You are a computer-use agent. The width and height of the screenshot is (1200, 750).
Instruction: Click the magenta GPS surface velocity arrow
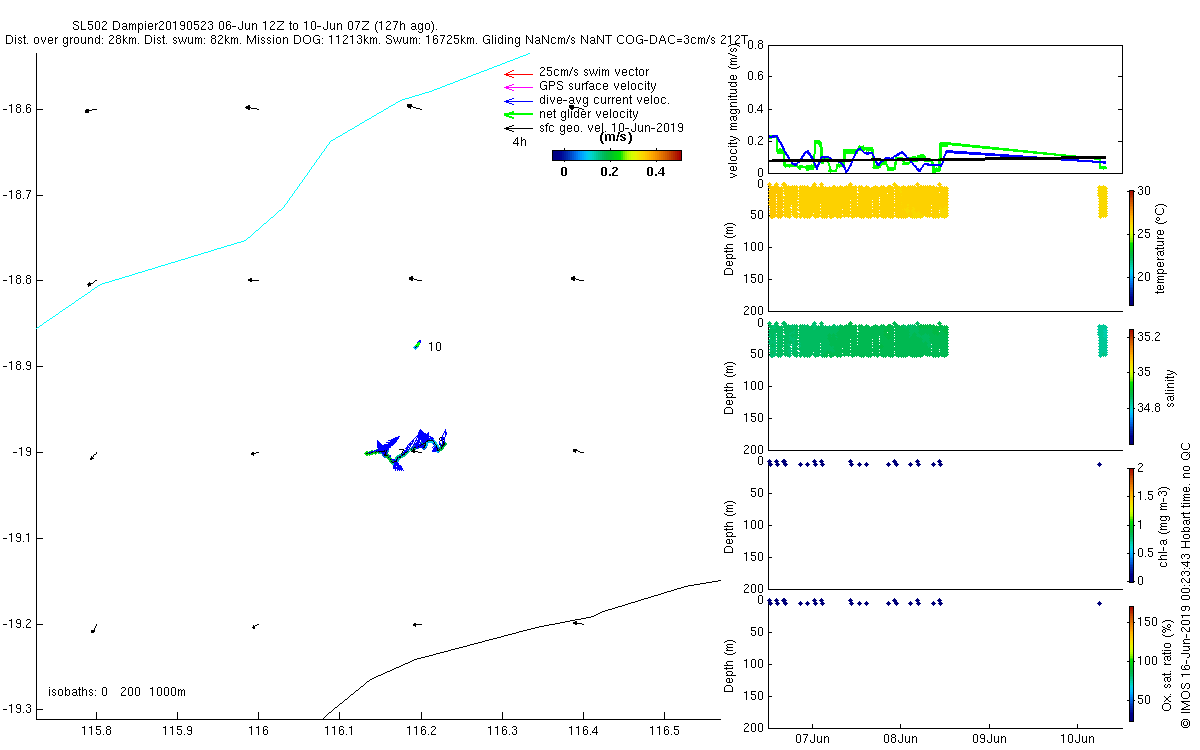click(x=516, y=87)
